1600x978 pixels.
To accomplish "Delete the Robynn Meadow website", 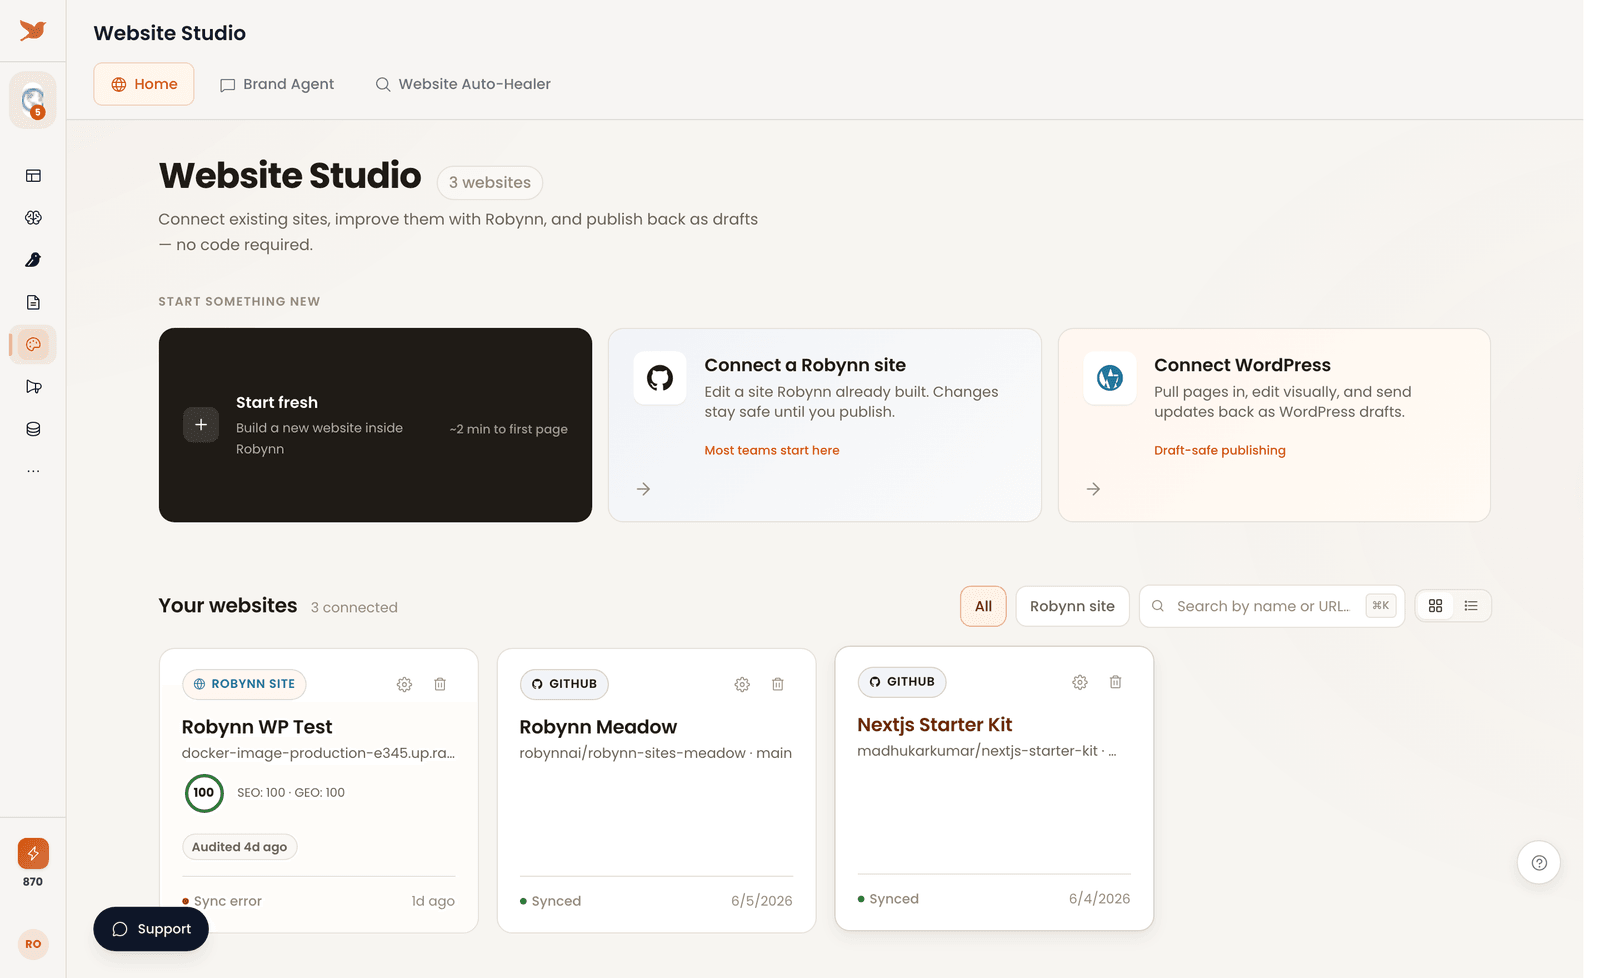I will [x=778, y=685].
